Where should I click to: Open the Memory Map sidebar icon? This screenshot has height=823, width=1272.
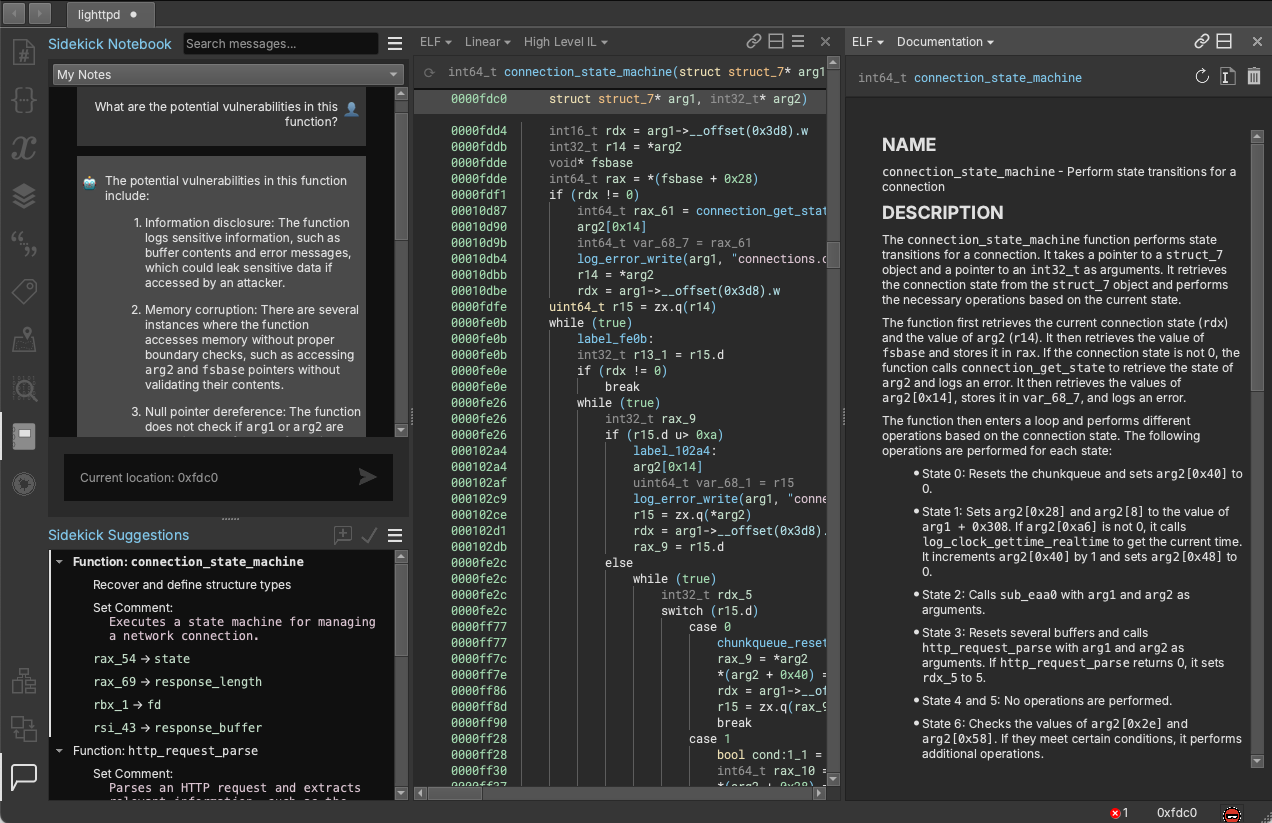tap(24, 341)
